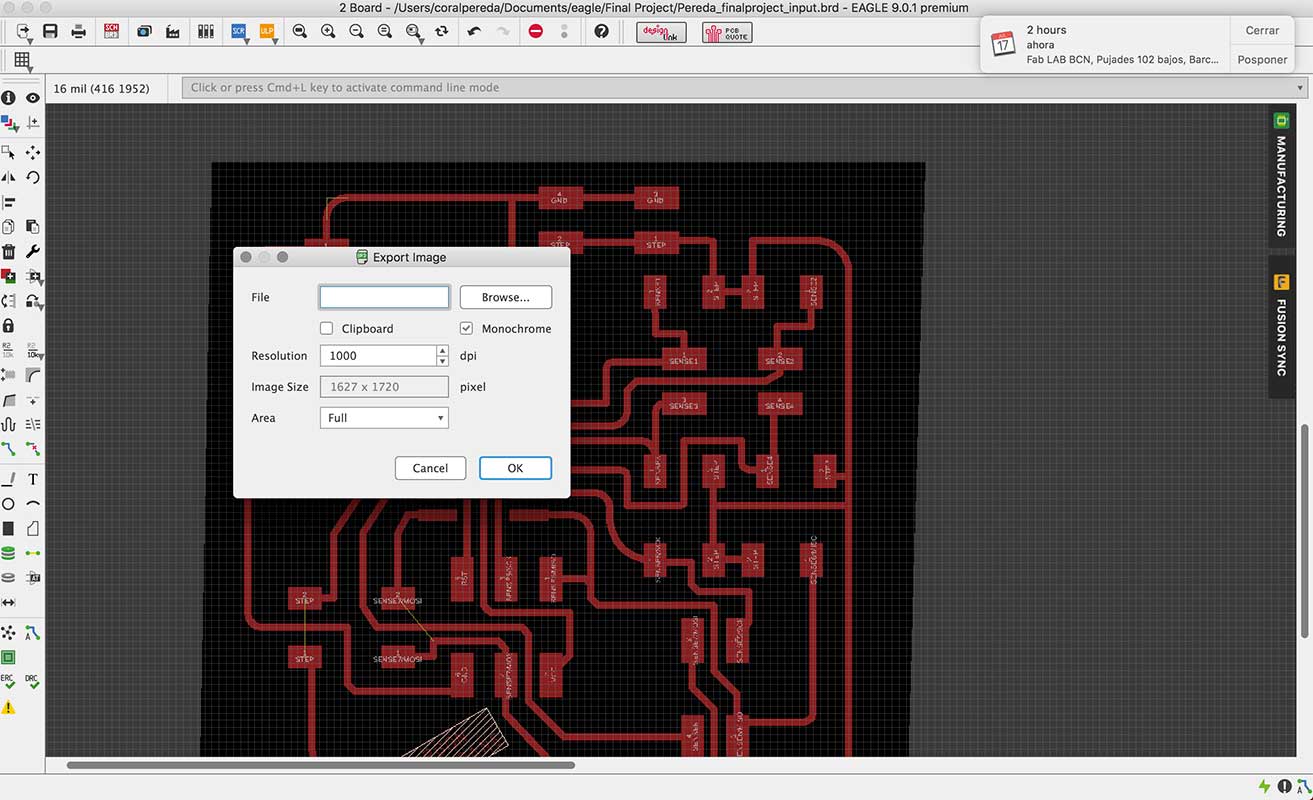
Task: Click the Browse... button
Action: 506,297
